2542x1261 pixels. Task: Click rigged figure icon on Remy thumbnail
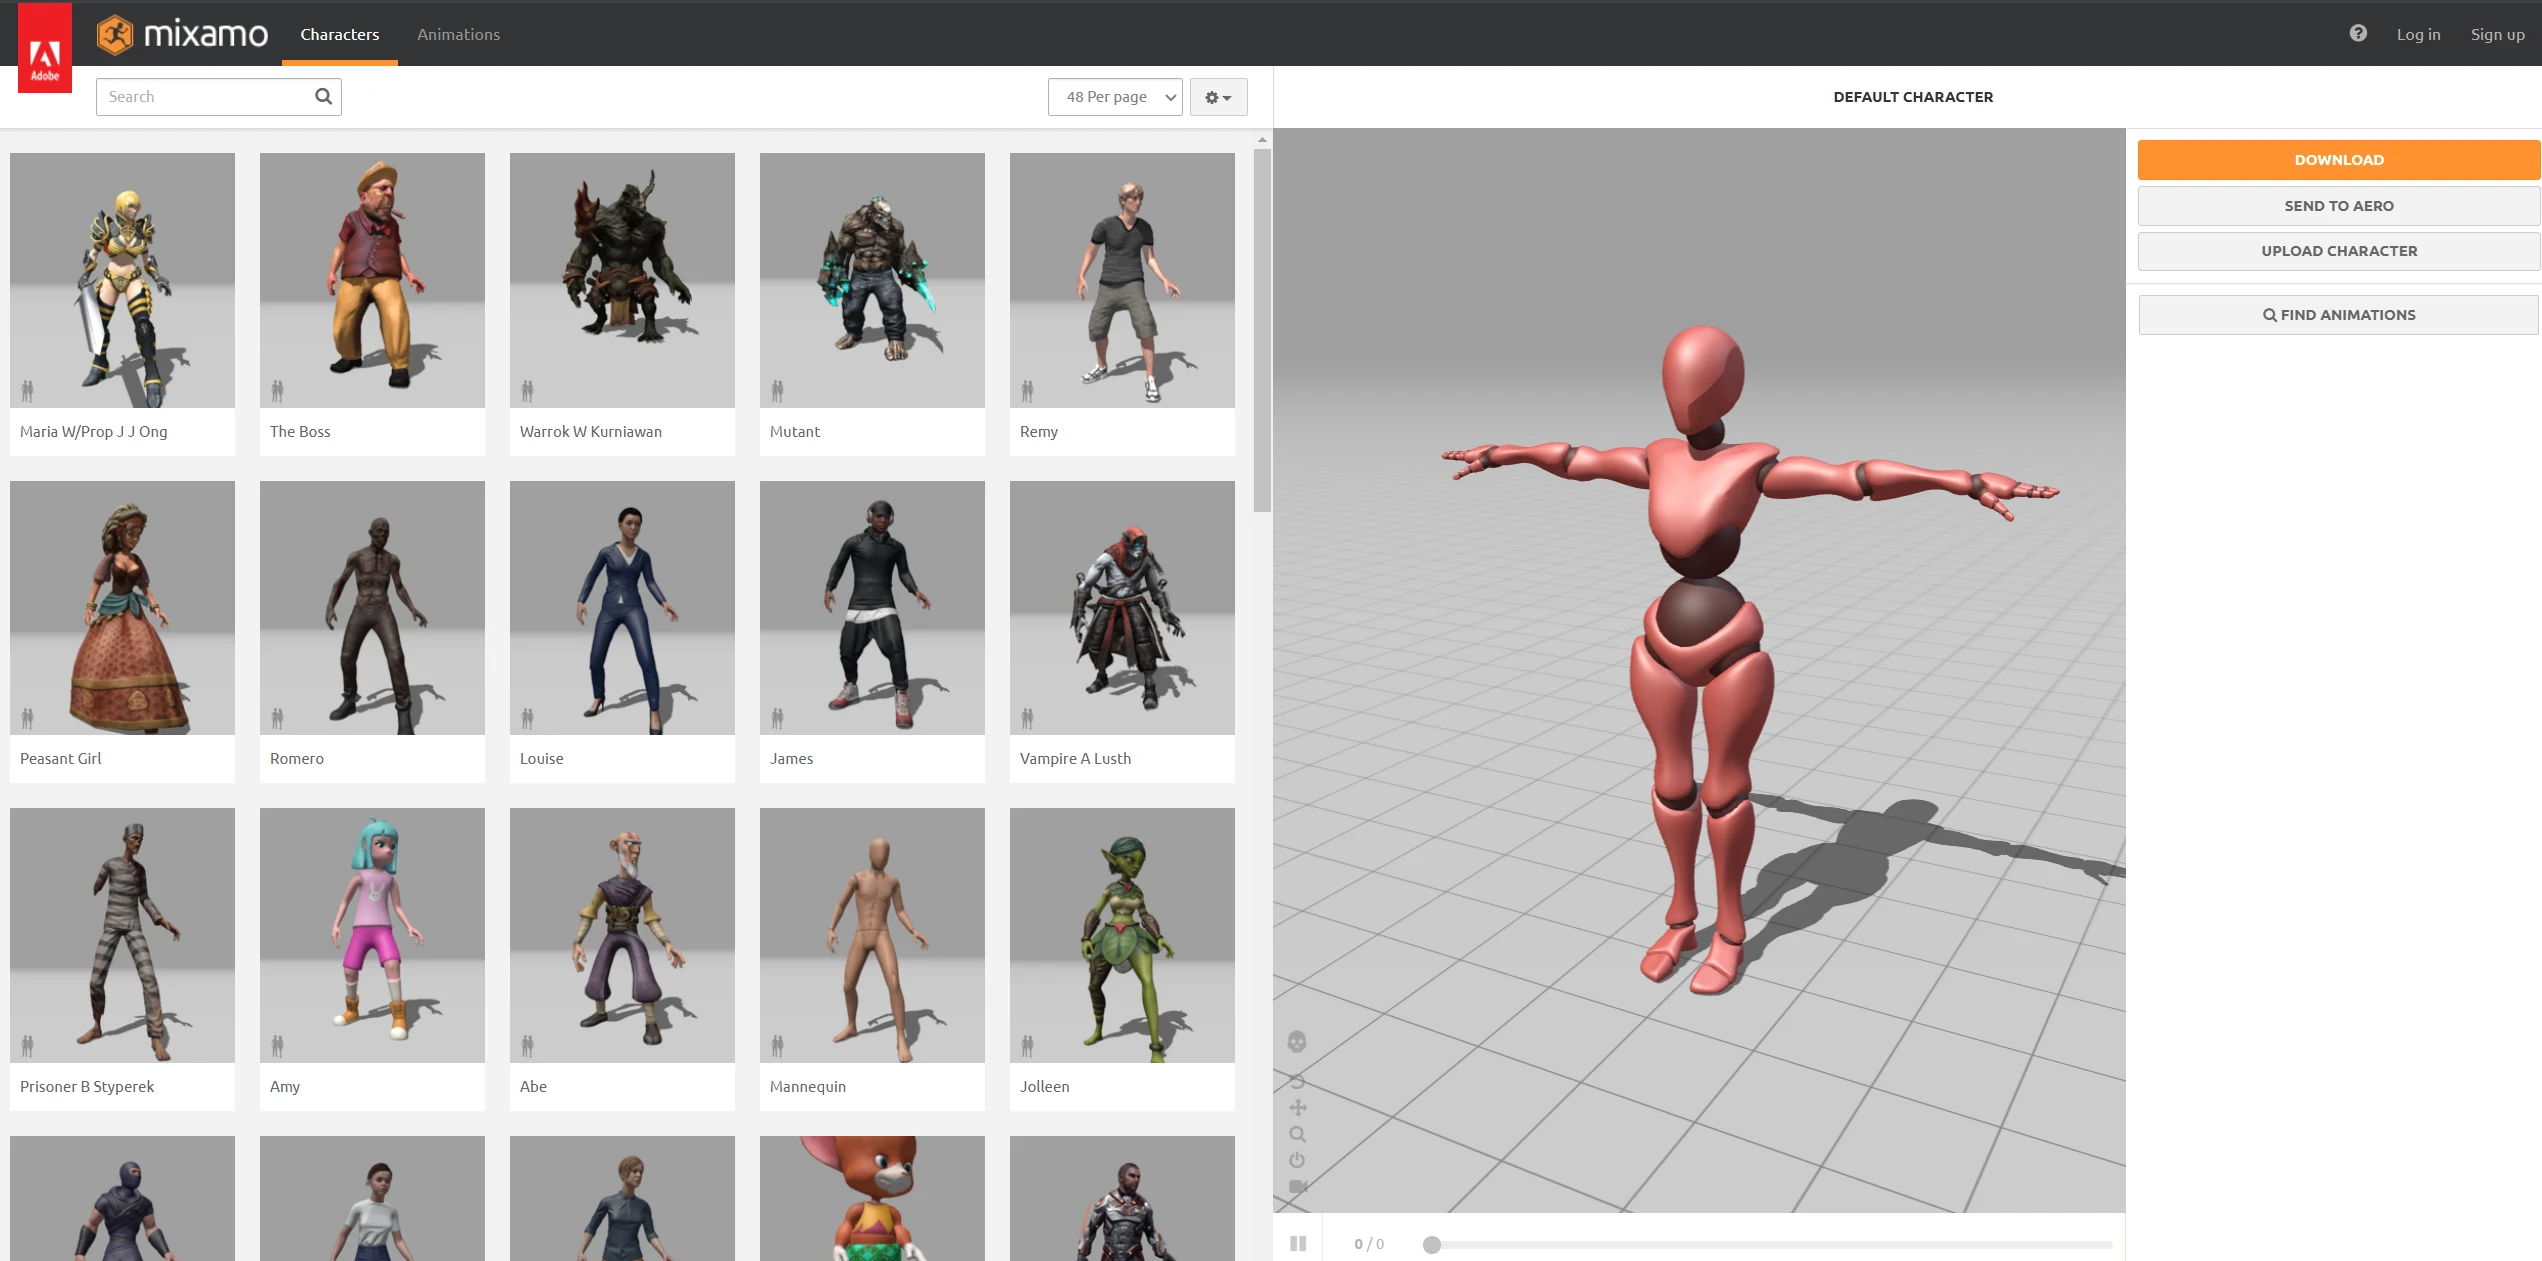[1027, 390]
